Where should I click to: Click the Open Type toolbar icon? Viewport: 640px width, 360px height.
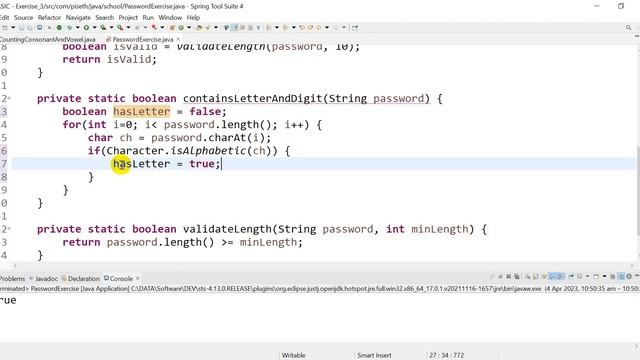click(199, 28)
